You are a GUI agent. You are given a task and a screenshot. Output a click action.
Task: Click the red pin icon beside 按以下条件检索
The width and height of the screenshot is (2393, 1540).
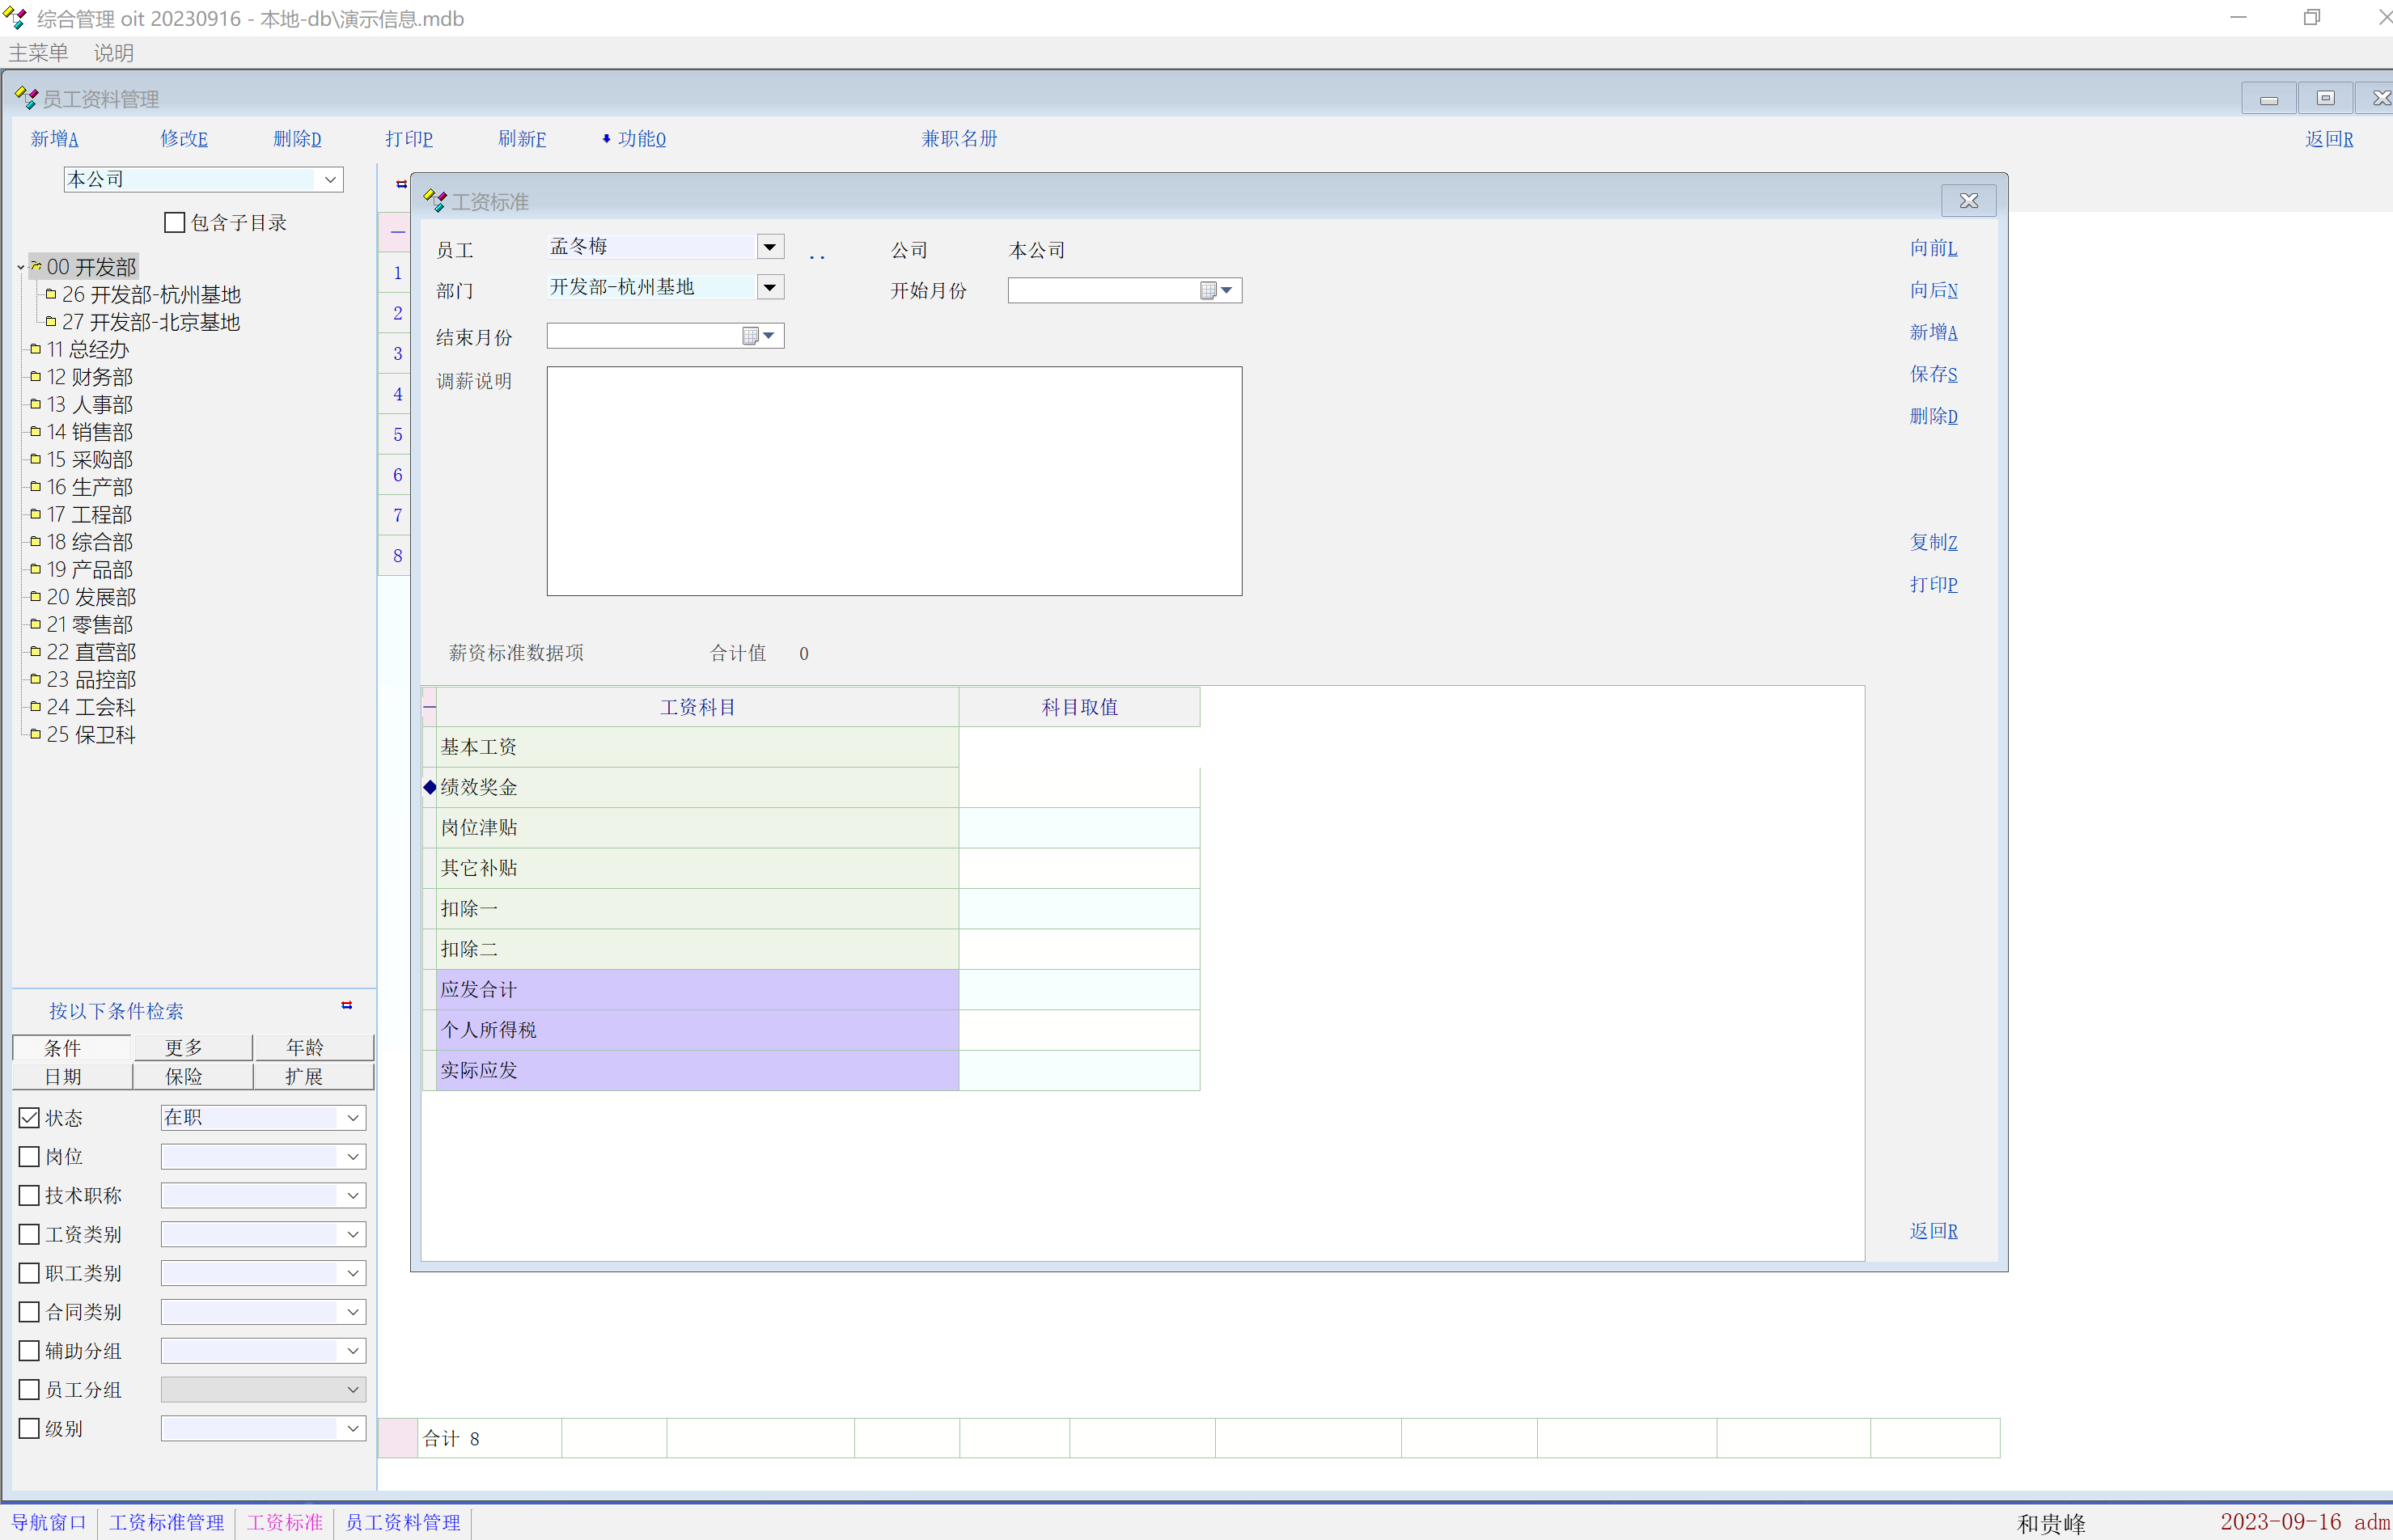point(347,1005)
